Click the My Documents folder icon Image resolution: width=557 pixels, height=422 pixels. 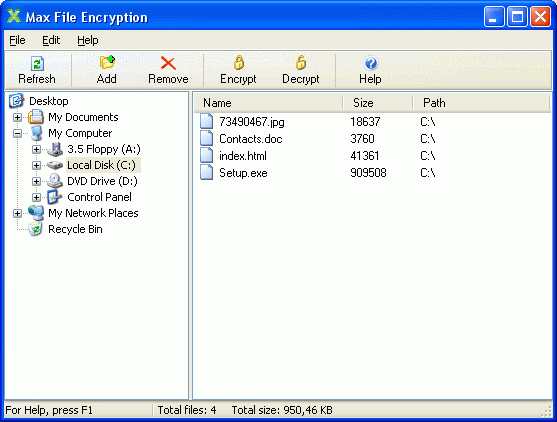36,117
